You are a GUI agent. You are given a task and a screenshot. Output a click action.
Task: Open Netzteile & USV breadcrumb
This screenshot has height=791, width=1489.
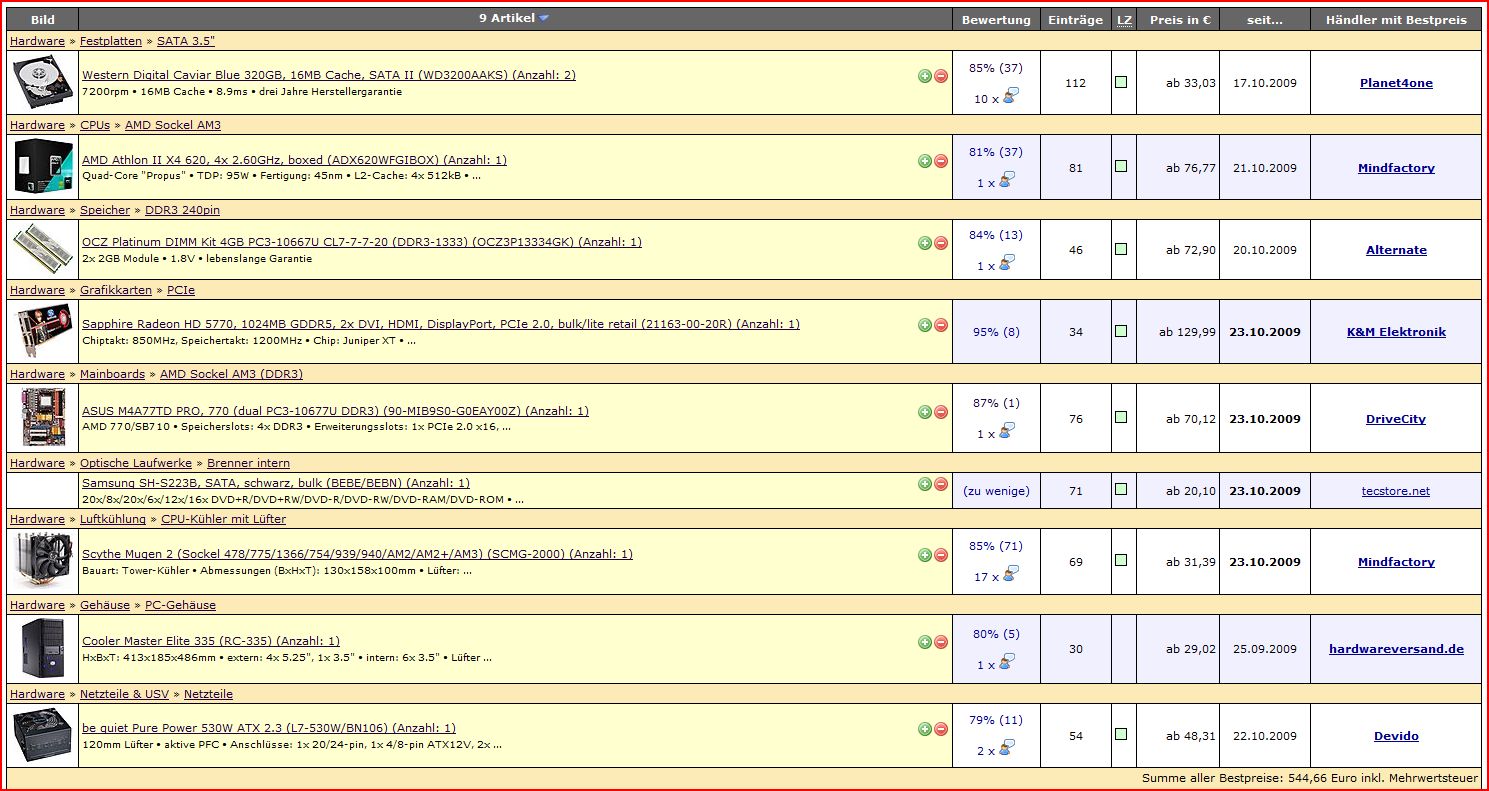point(124,694)
